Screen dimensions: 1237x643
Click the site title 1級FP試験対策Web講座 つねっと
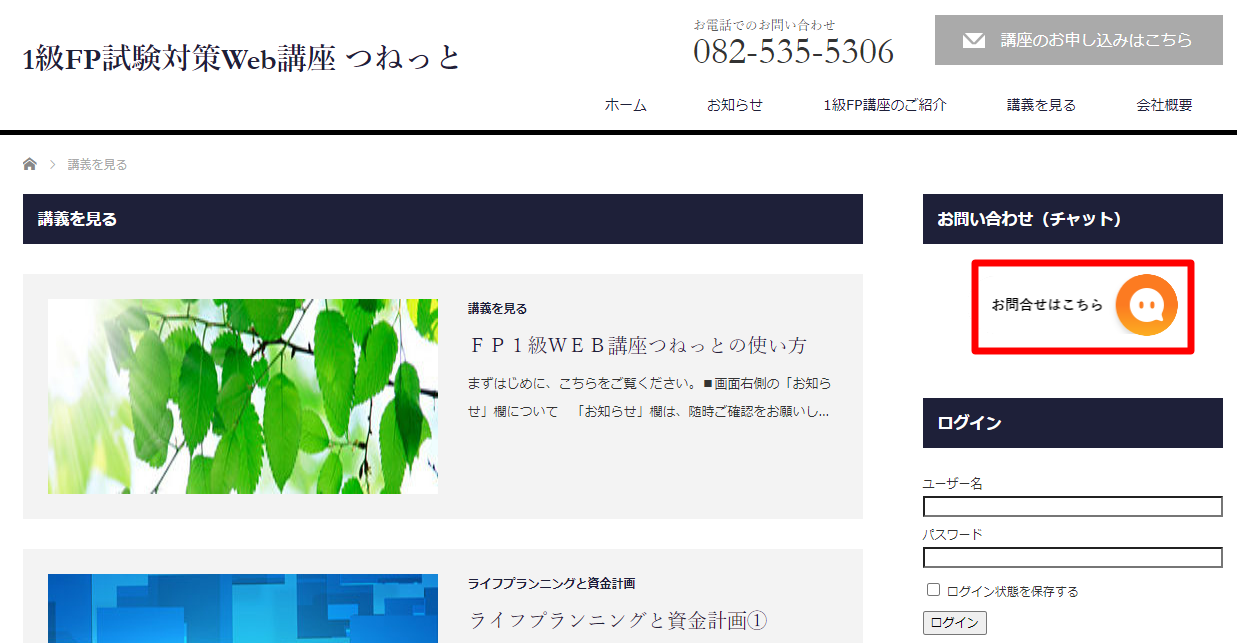[x=242, y=58]
